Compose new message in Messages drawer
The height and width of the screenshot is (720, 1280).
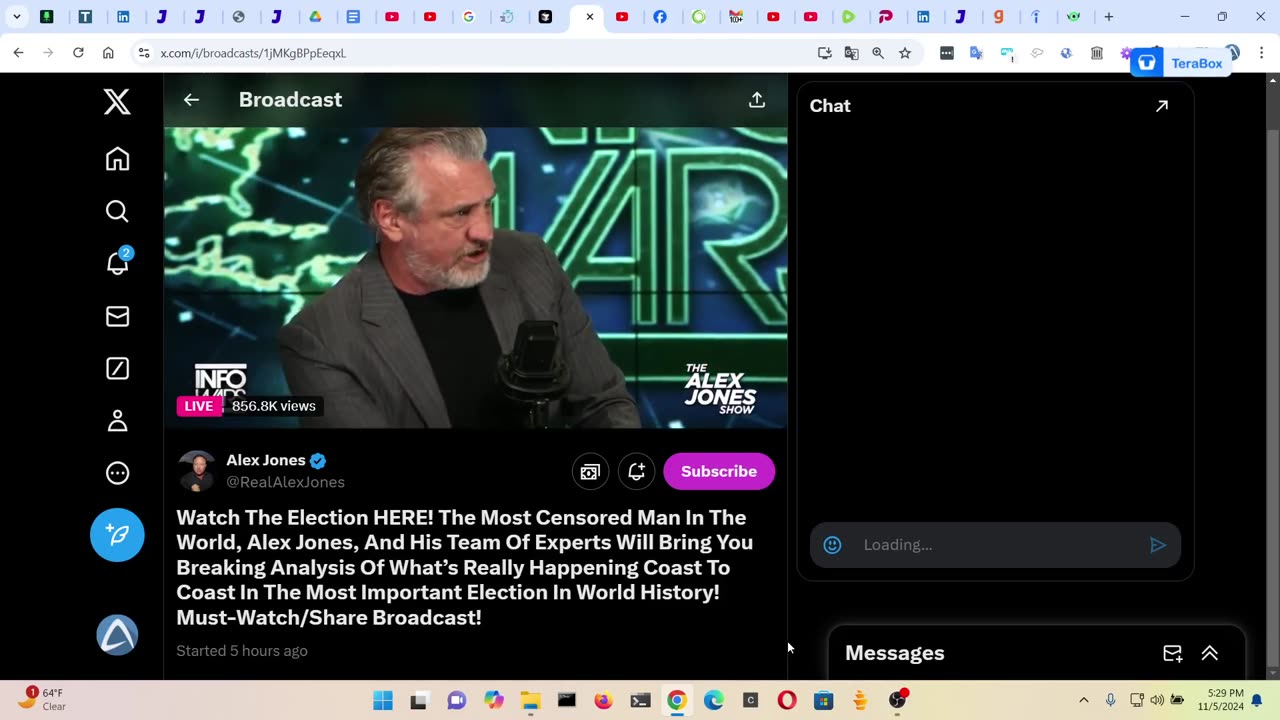(1173, 653)
